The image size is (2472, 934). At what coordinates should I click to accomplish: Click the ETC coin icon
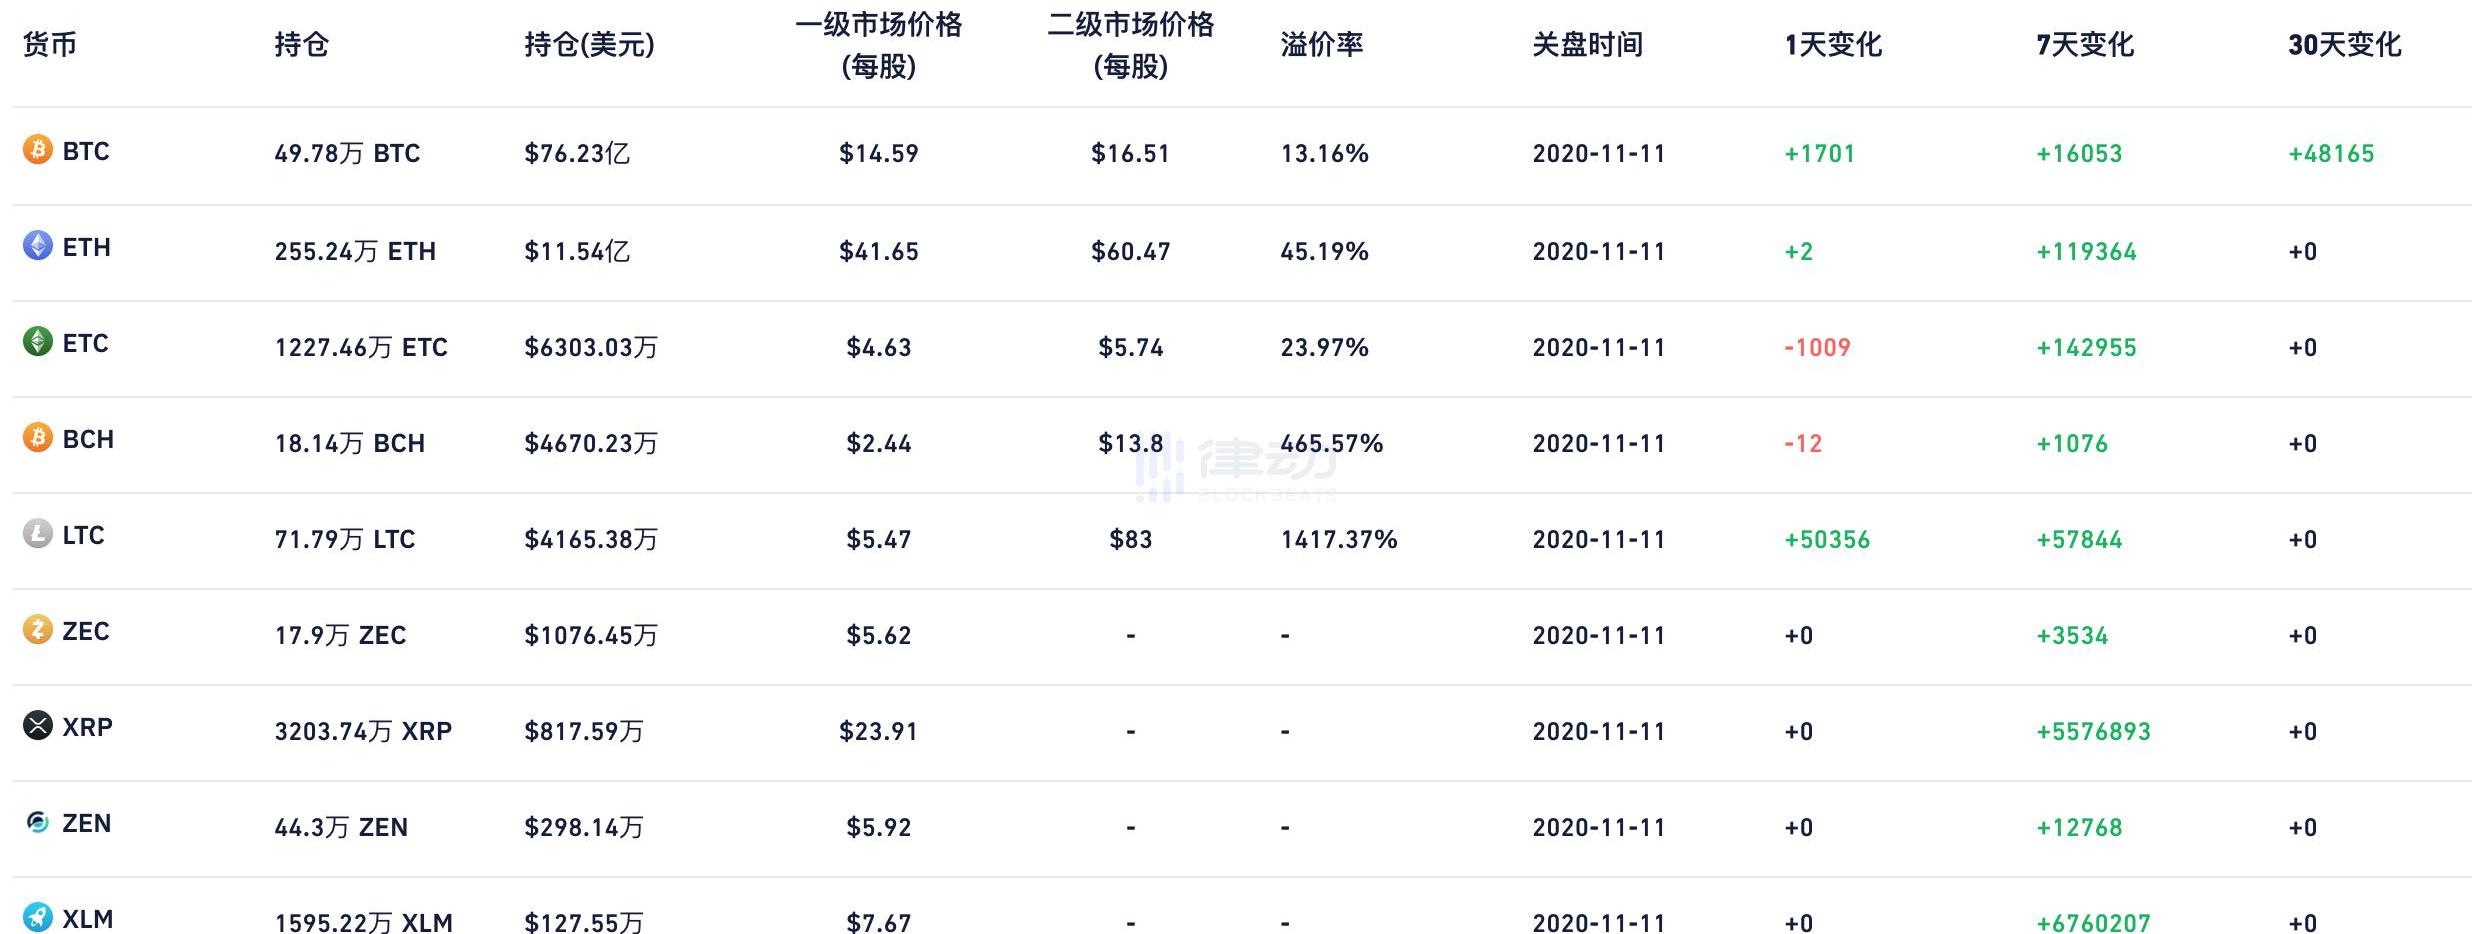(38, 342)
